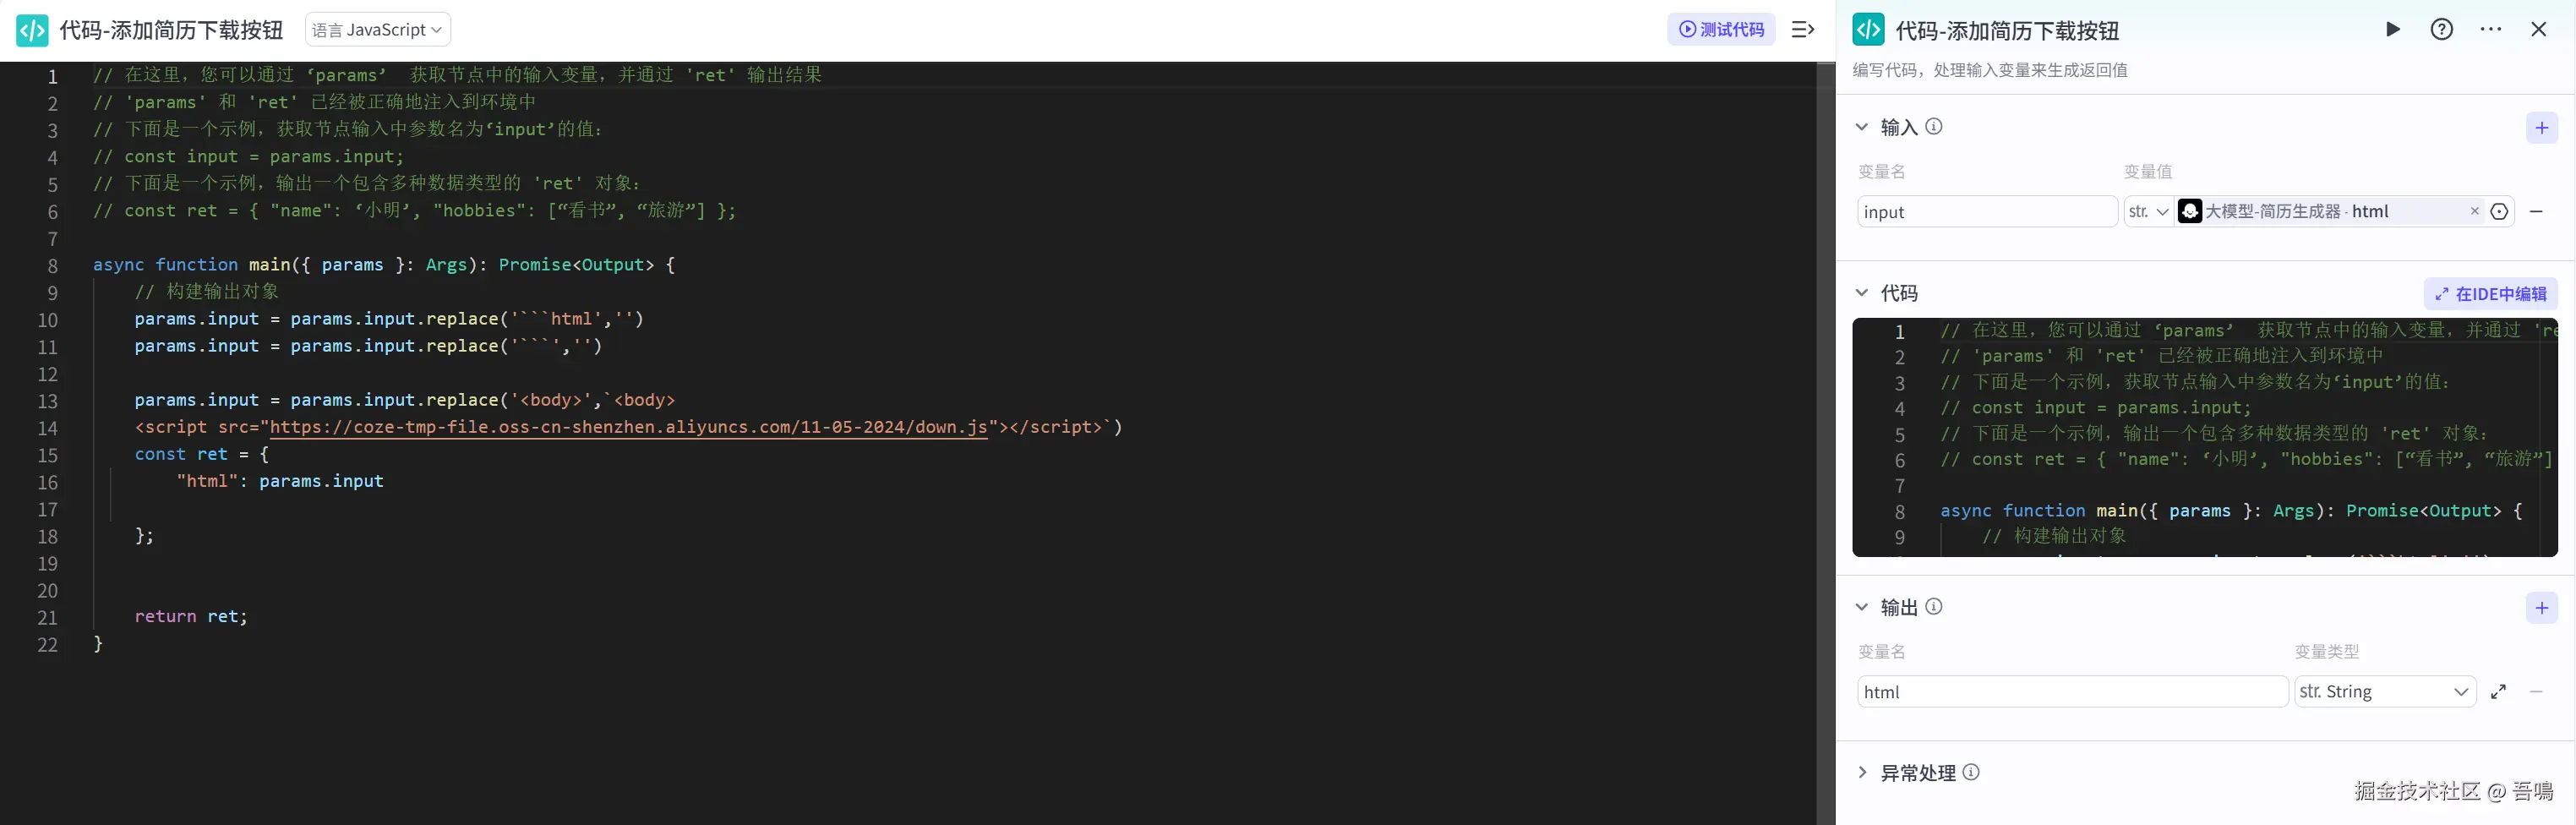This screenshot has height=825, width=2576.
Task: Open the str. type dropdown for input
Action: point(2148,212)
